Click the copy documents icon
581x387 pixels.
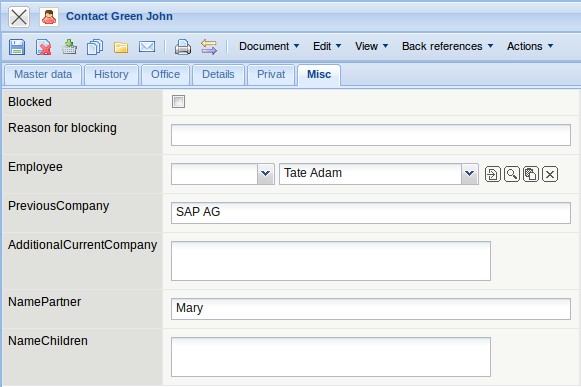pyautogui.click(x=95, y=47)
